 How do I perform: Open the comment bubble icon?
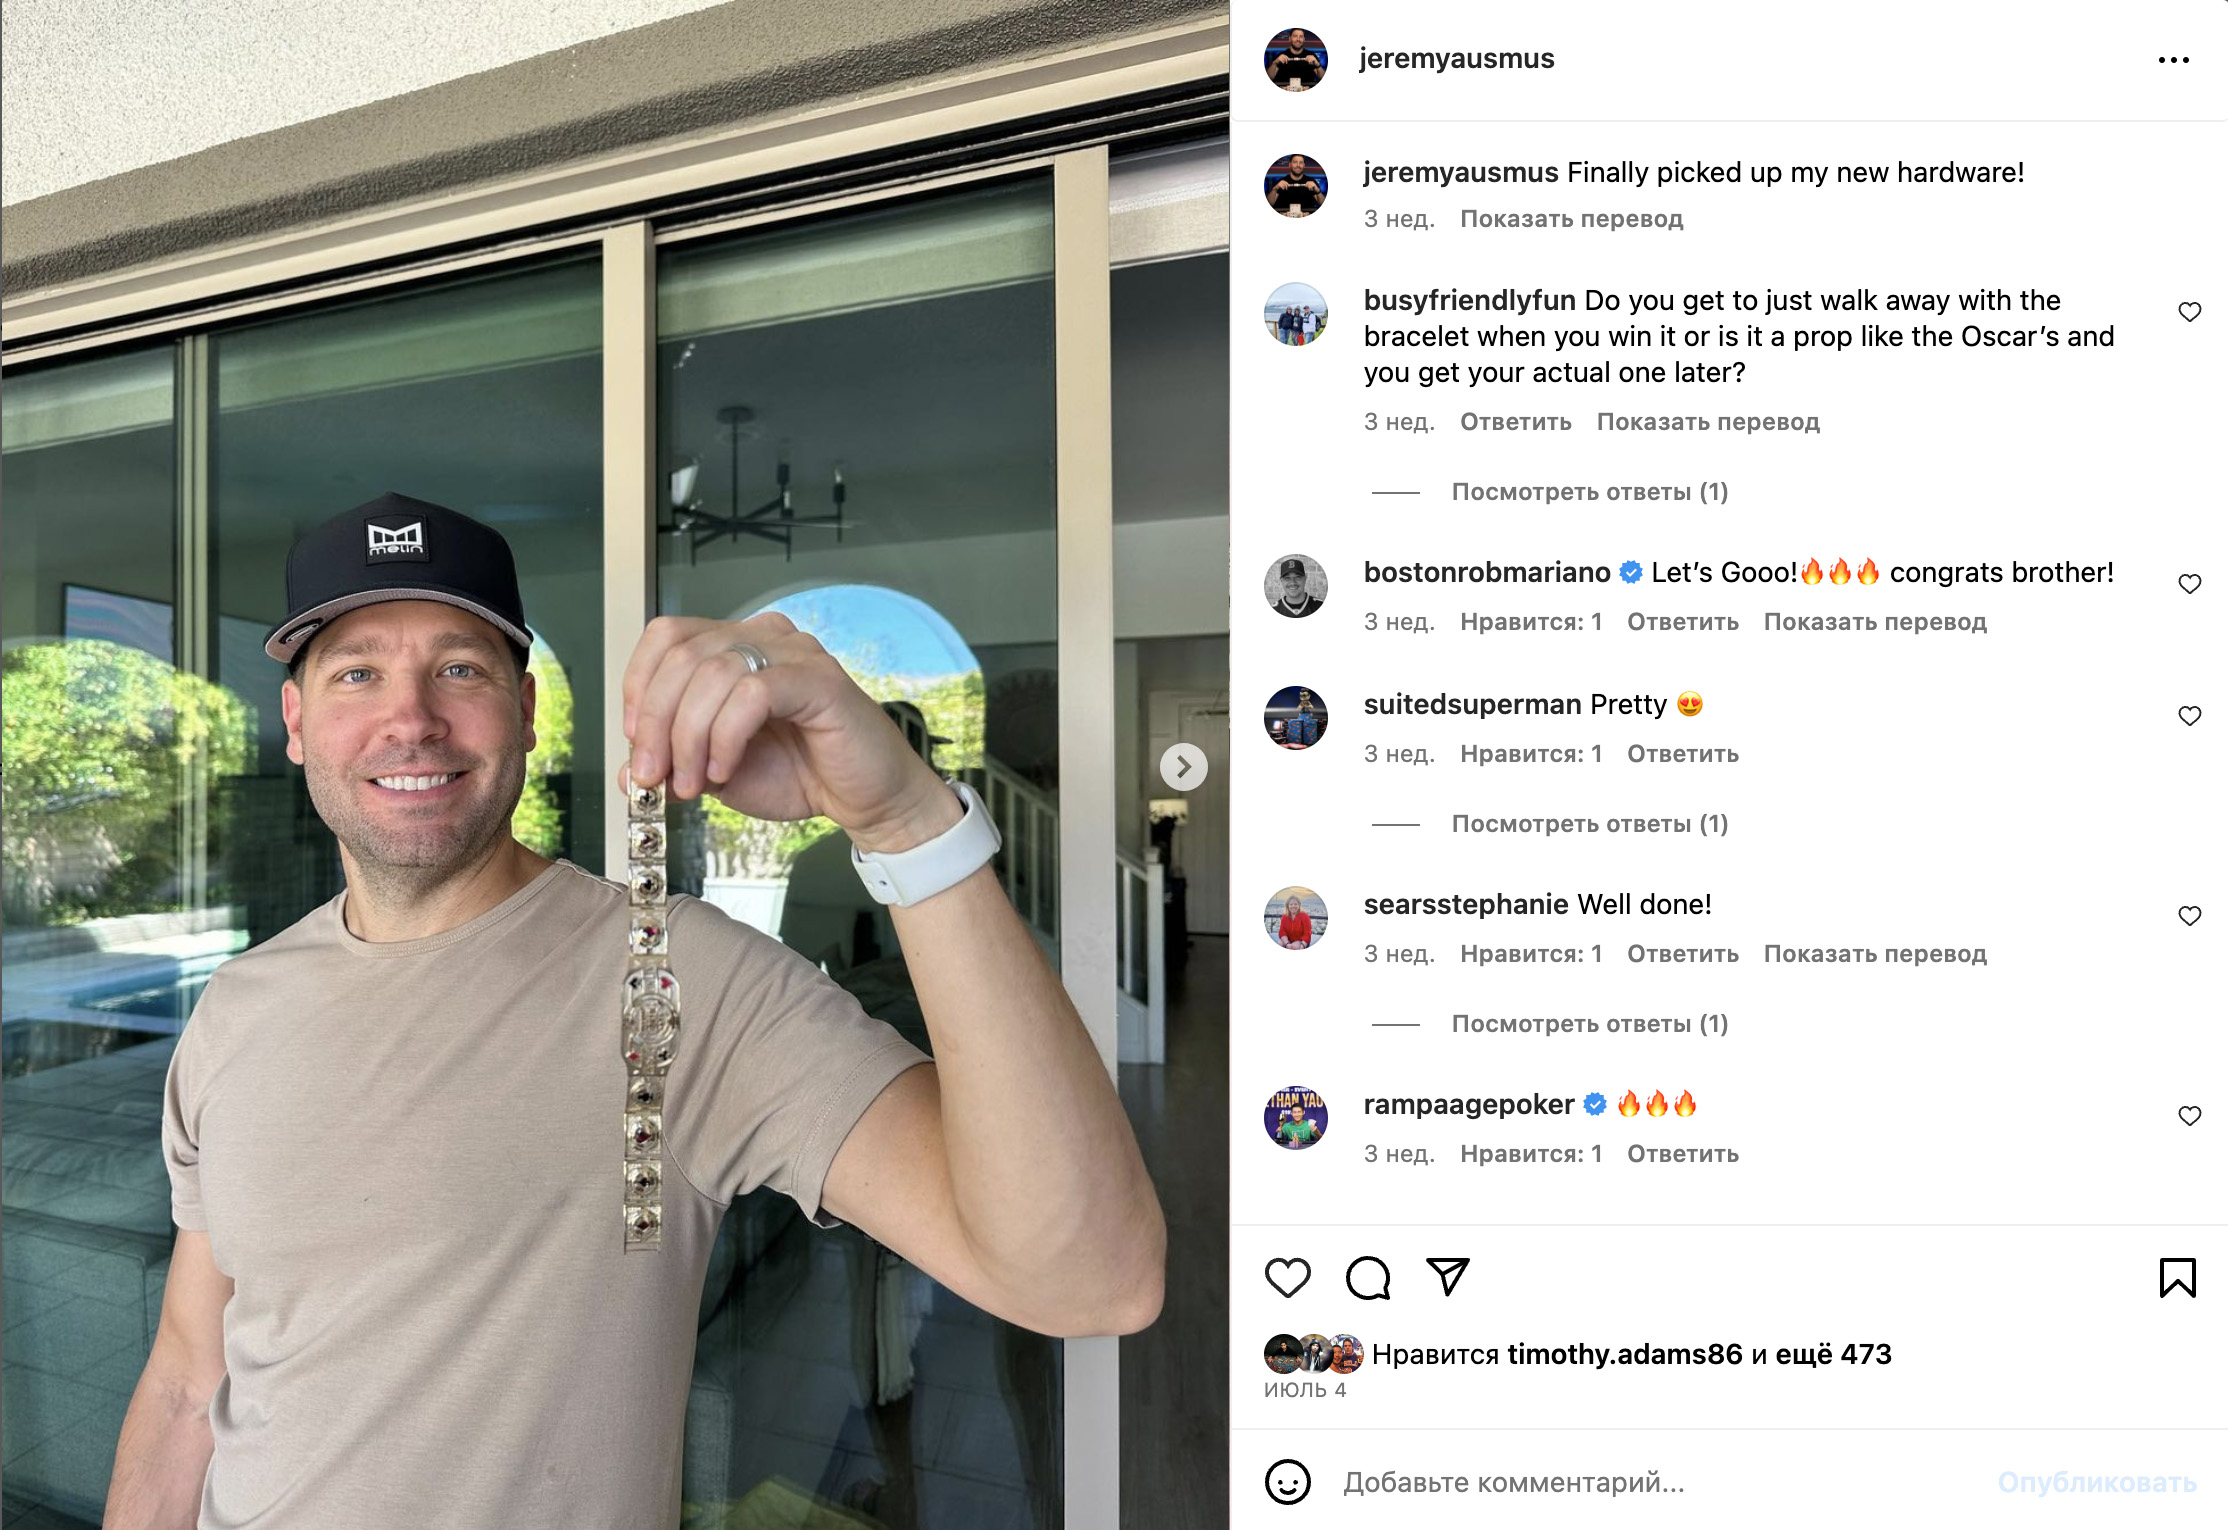(x=1367, y=1278)
